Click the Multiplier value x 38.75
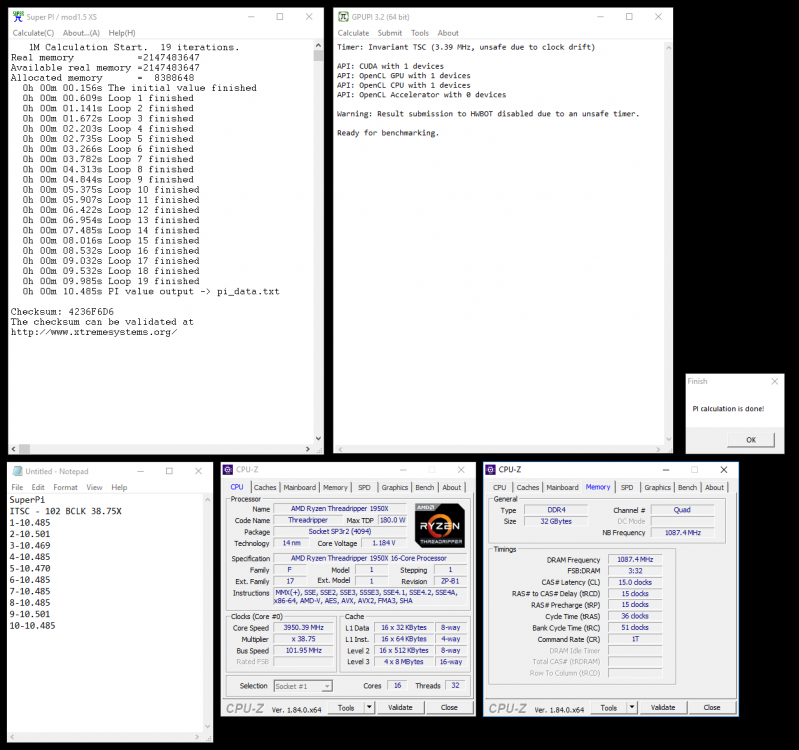 tap(304, 639)
